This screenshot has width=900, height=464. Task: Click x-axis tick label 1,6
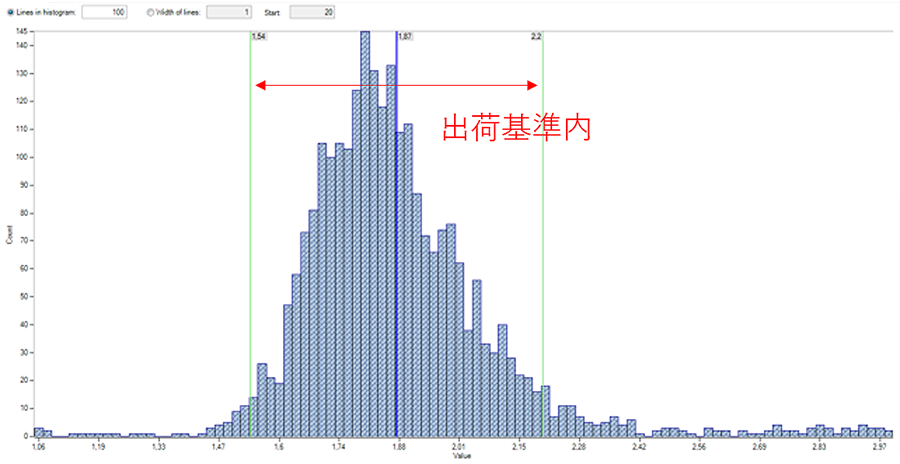tap(279, 446)
